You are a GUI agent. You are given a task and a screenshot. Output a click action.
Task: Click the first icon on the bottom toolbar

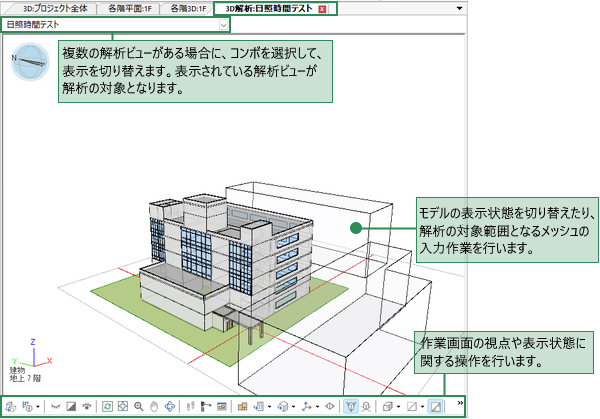(x=9, y=406)
